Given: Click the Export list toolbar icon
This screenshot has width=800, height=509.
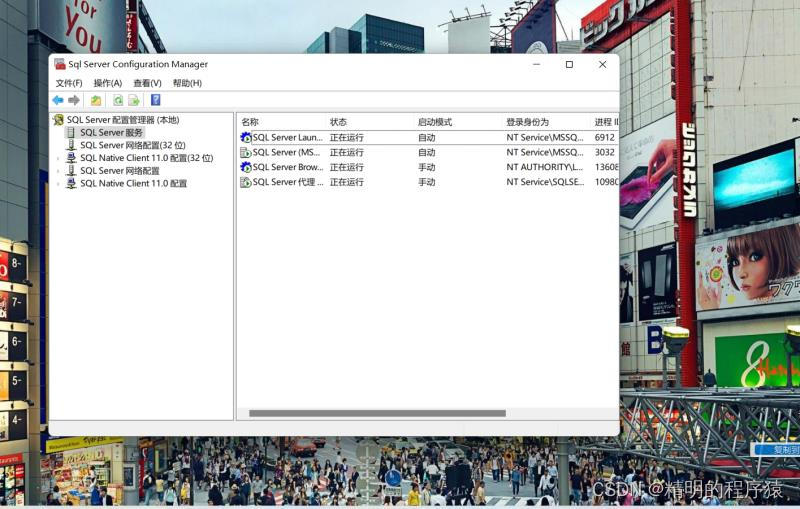Looking at the screenshot, I should tap(134, 100).
